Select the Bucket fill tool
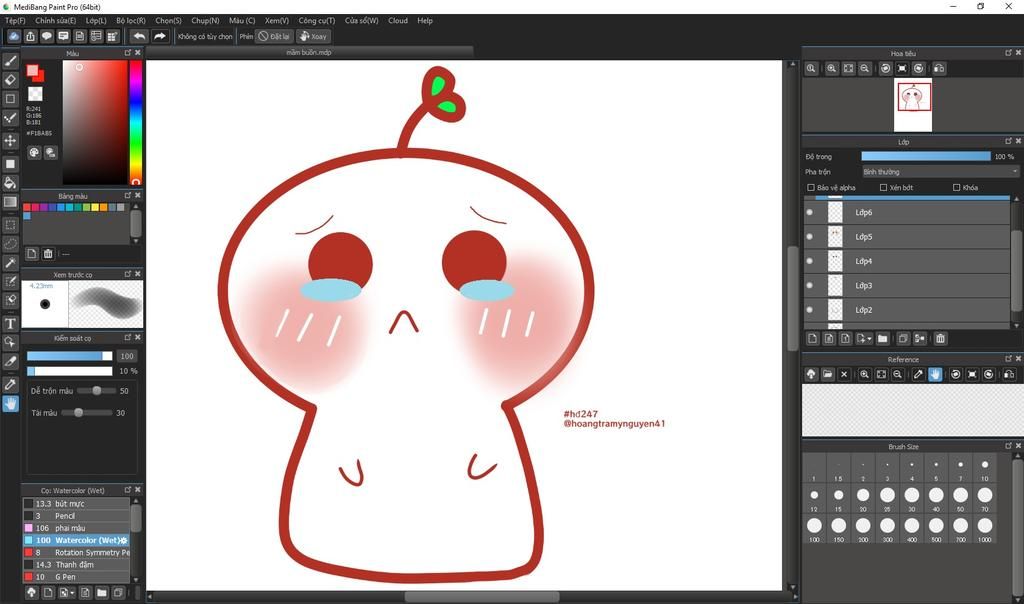 coord(10,182)
